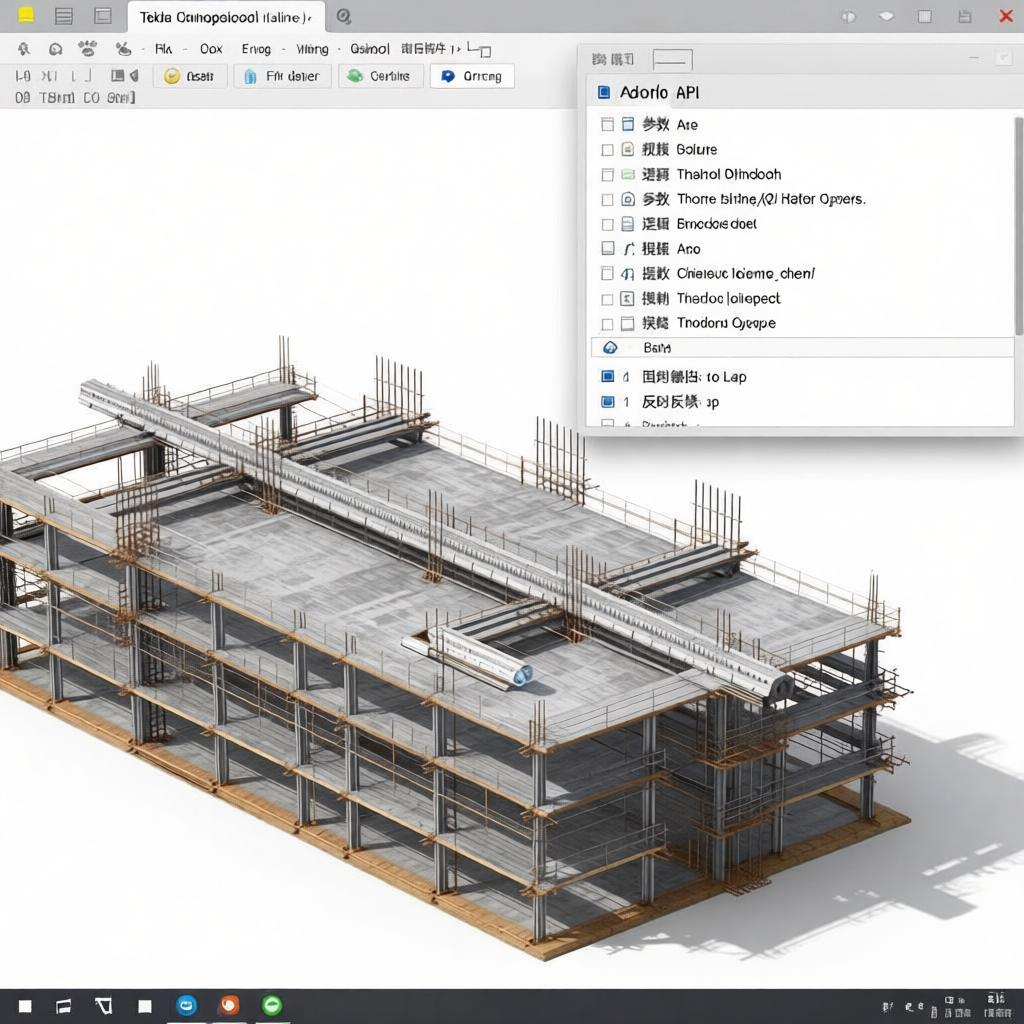Image resolution: width=1024 pixels, height=1024 pixels.
Task: Click the vertical scrollbar of the Adorlo API panel
Action: click(1018, 225)
